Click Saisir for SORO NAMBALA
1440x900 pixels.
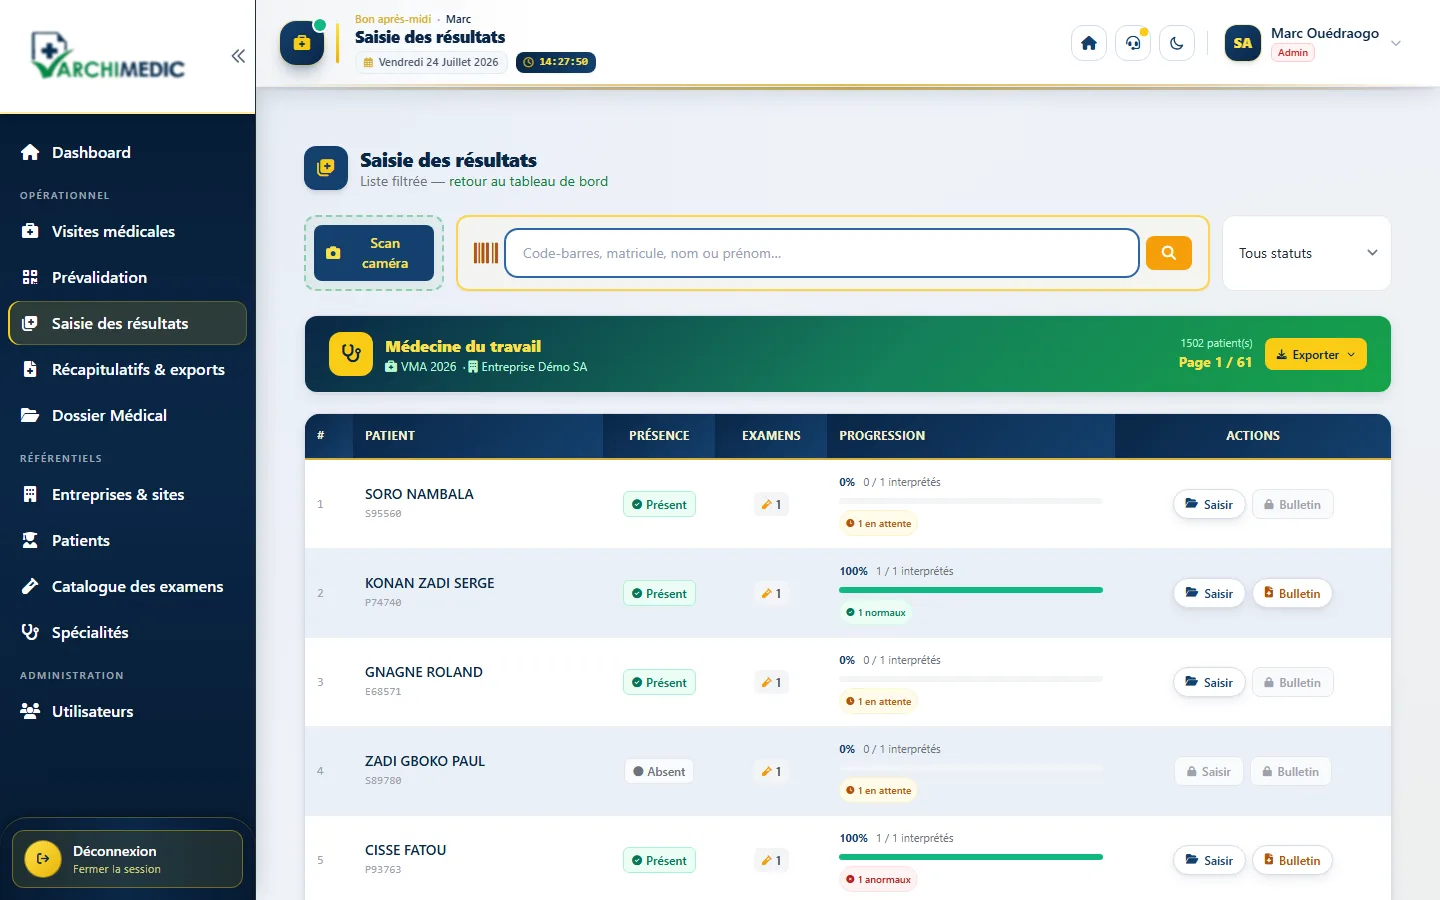tap(1209, 504)
